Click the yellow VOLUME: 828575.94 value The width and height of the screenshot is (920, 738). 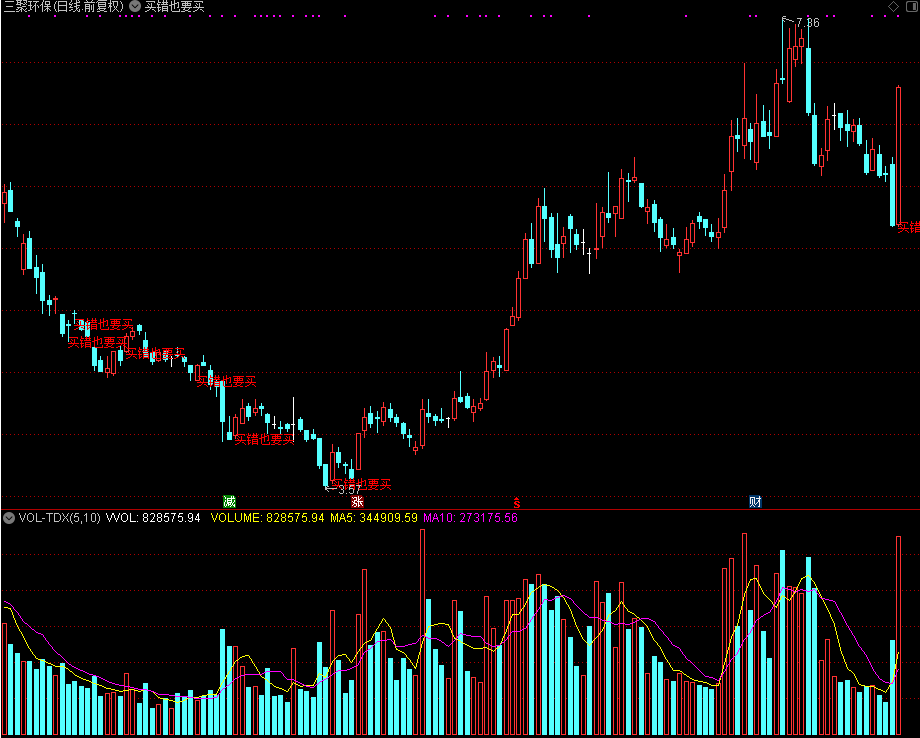pyautogui.click(x=267, y=518)
